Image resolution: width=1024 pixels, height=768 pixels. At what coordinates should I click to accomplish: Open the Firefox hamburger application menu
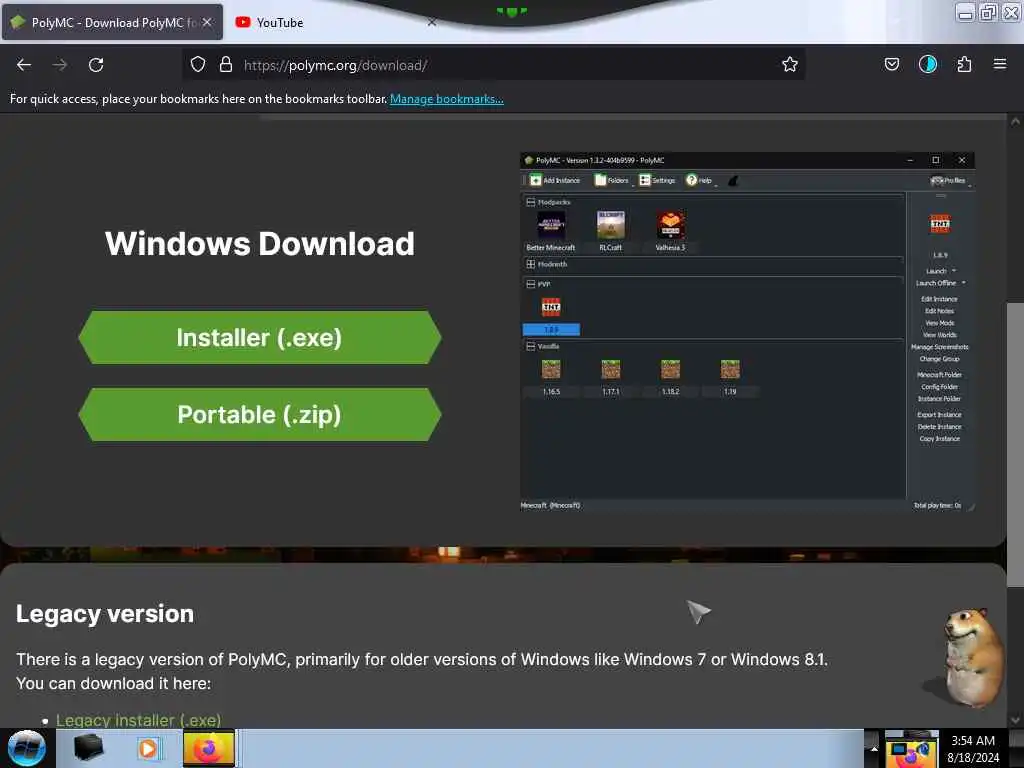1000,65
